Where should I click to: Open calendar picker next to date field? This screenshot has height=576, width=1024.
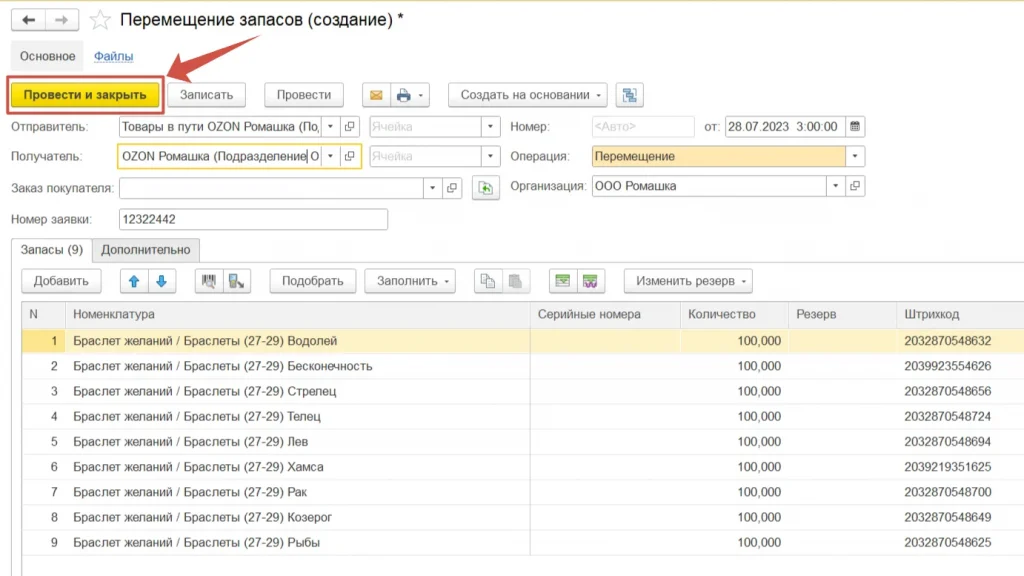pyautogui.click(x=855, y=127)
